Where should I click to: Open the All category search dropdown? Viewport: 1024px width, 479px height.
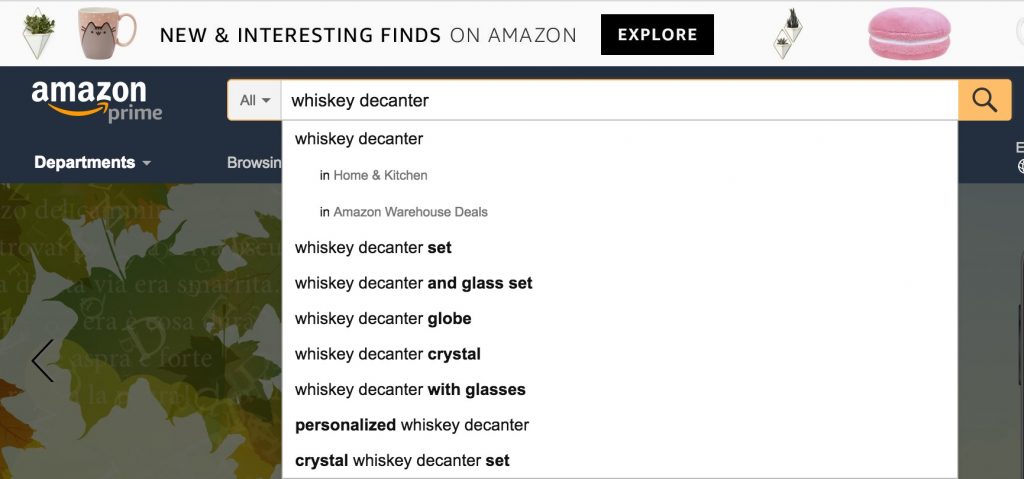tap(254, 100)
